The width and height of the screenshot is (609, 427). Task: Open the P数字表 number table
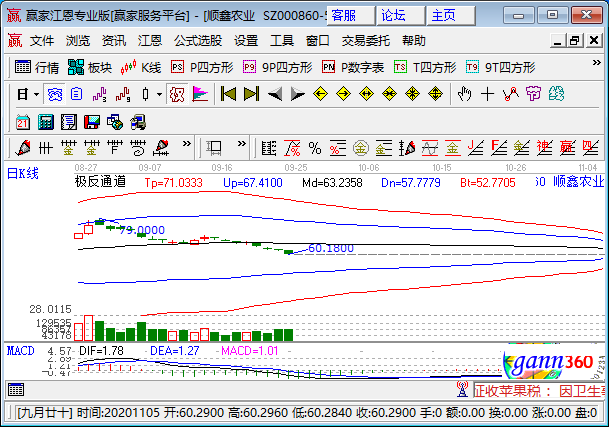[353, 68]
